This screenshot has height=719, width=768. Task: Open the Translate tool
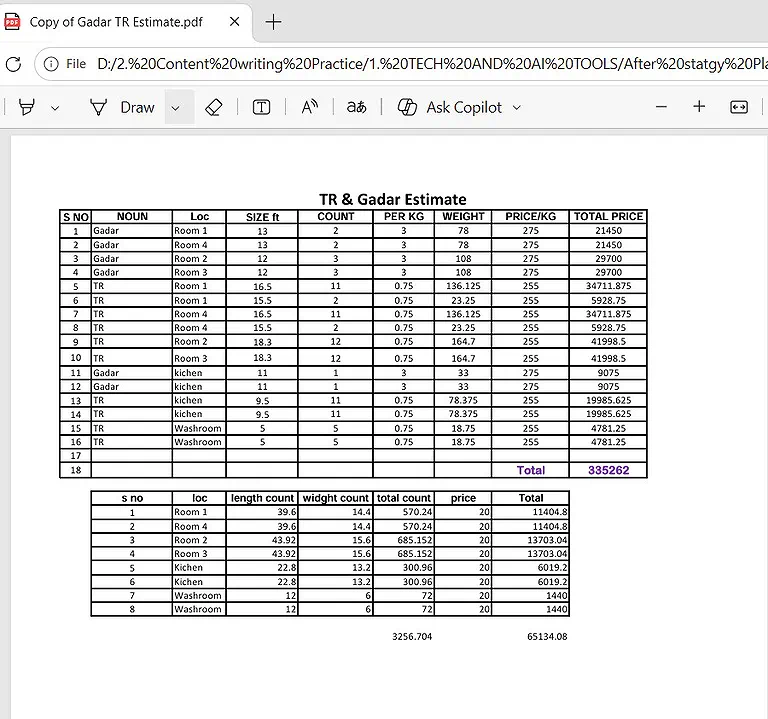point(357,107)
